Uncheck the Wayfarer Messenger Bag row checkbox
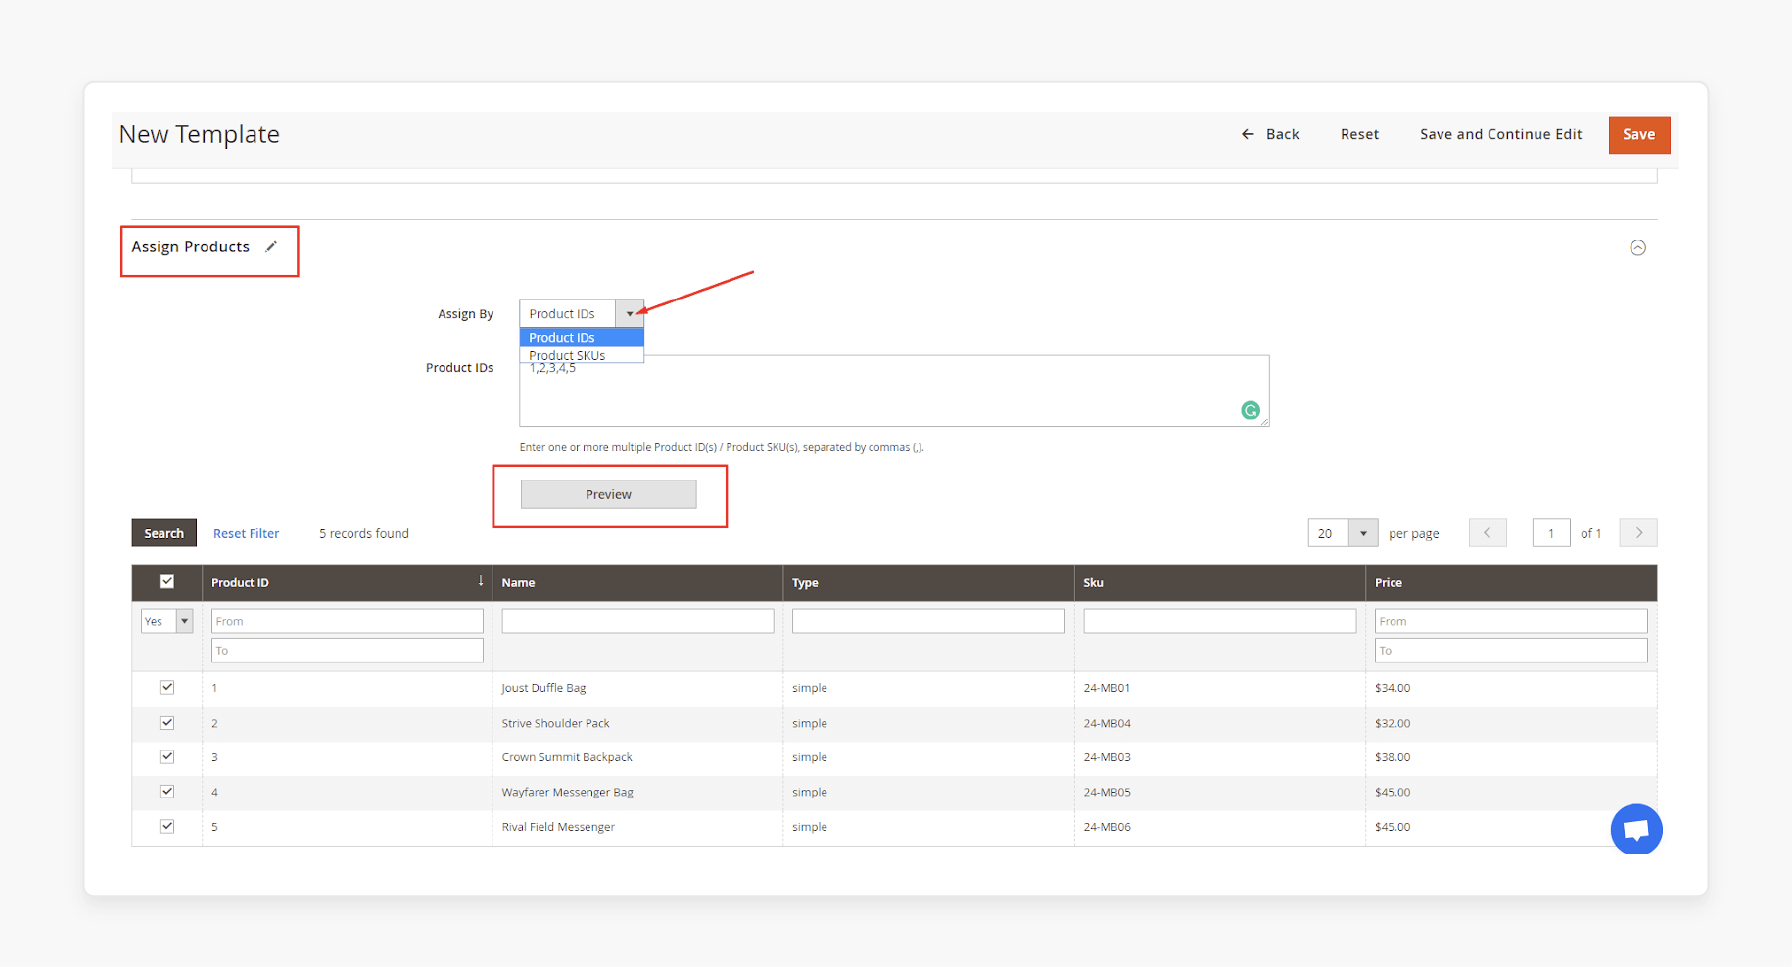The image size is (1792, 967). pos(167,791)
